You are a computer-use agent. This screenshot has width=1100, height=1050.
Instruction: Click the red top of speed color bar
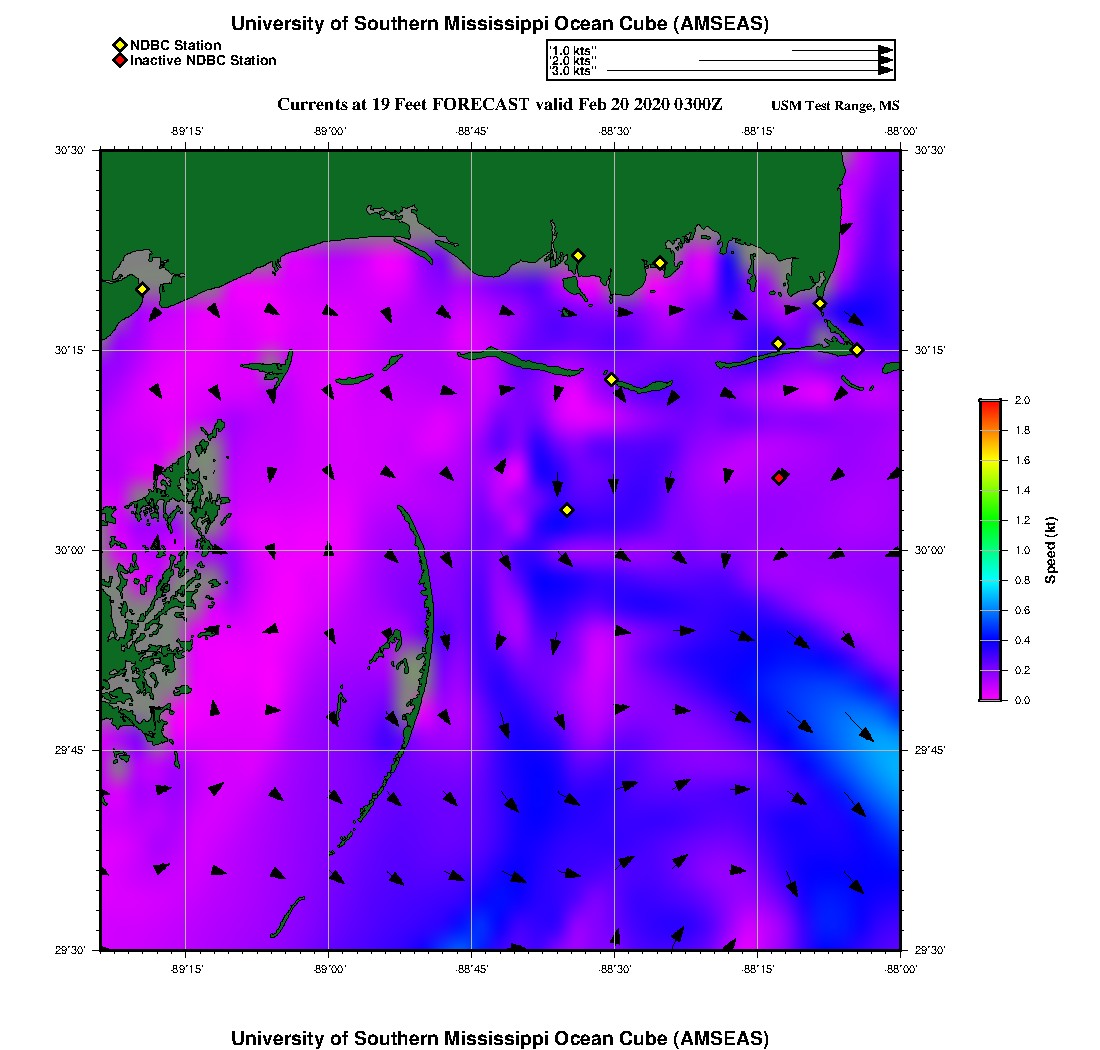pos(989,404)
